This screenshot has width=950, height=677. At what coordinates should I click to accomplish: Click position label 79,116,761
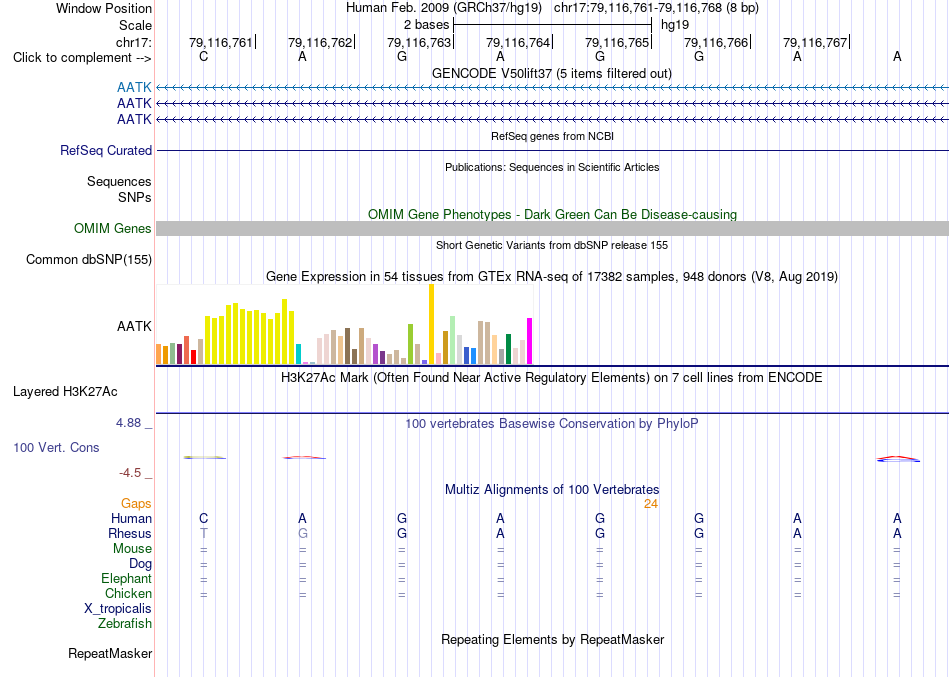[x=221, y=42]
